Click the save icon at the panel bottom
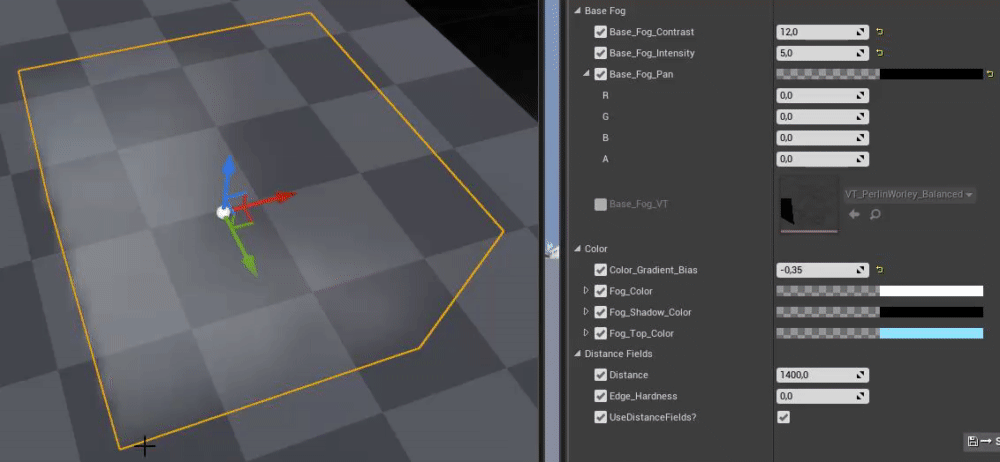This screenshot has height=462, width=1000. [973, 441]
